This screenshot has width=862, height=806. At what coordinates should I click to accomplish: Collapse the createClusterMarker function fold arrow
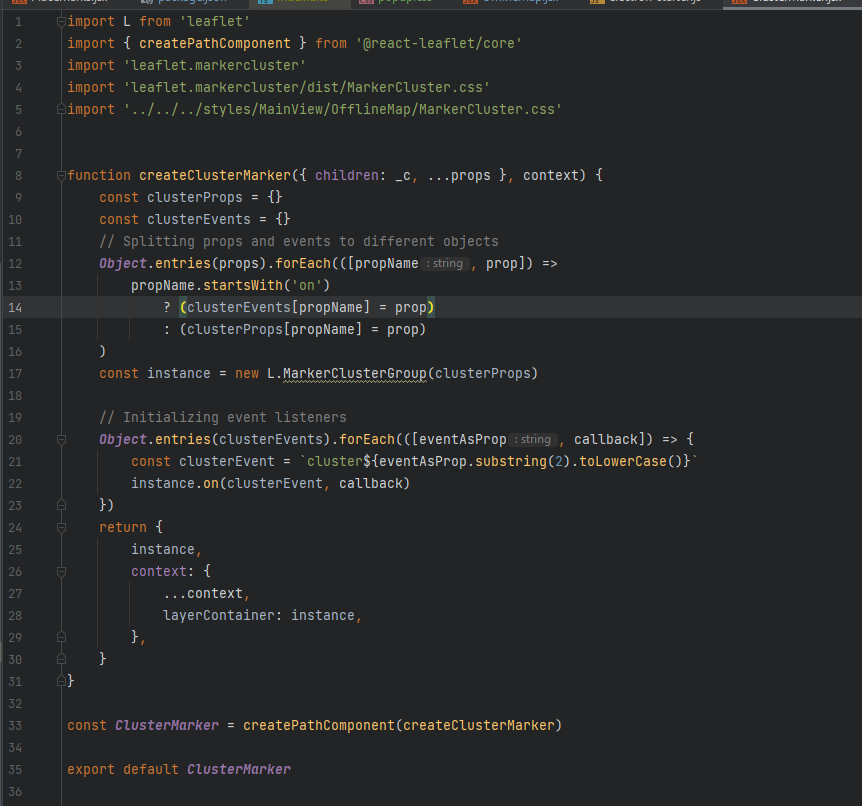pyautogui.click(x=61, y=175)
